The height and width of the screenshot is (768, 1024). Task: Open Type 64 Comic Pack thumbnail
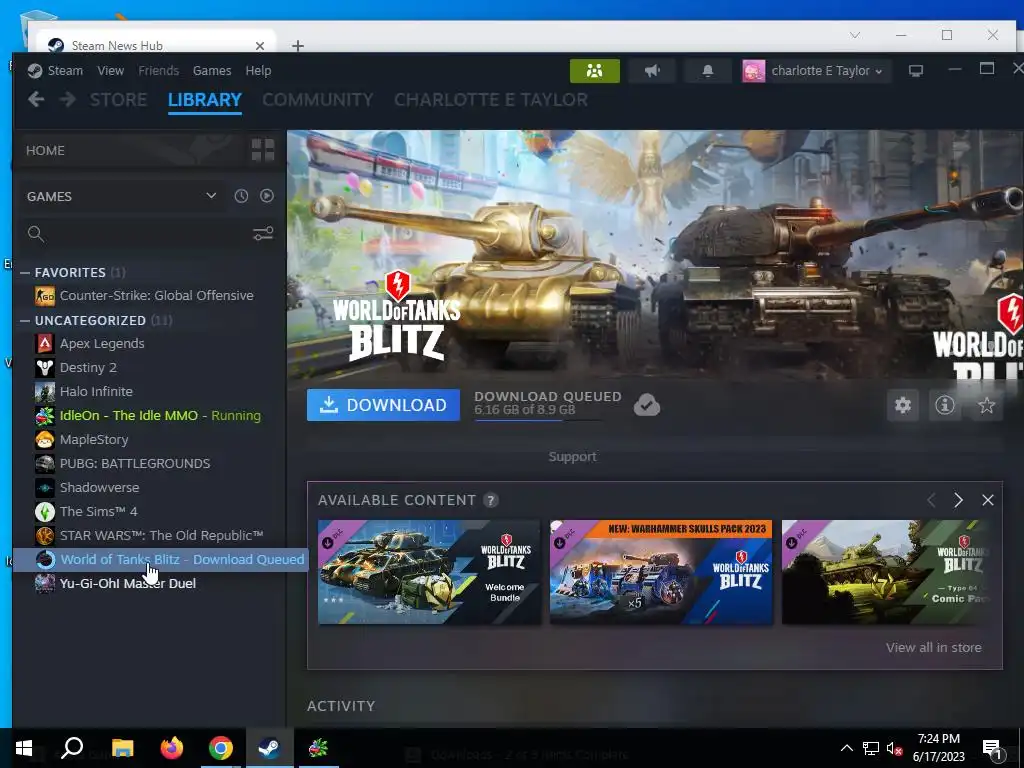887,572
